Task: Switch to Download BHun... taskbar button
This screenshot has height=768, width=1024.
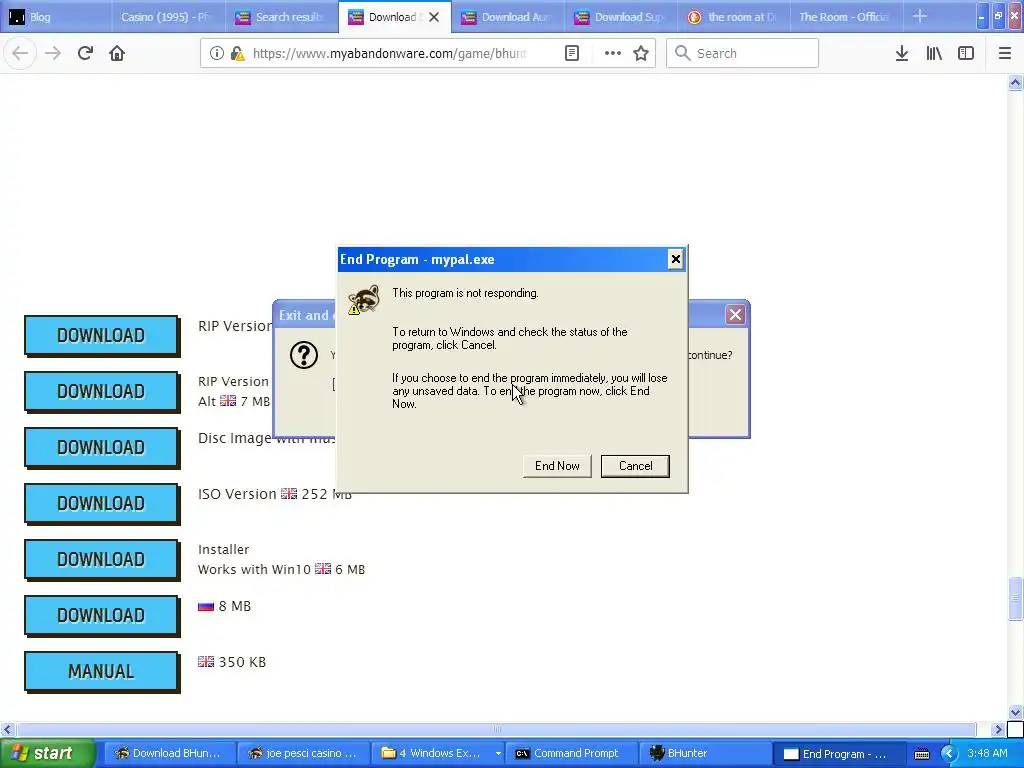Action: tap(169, 753)
